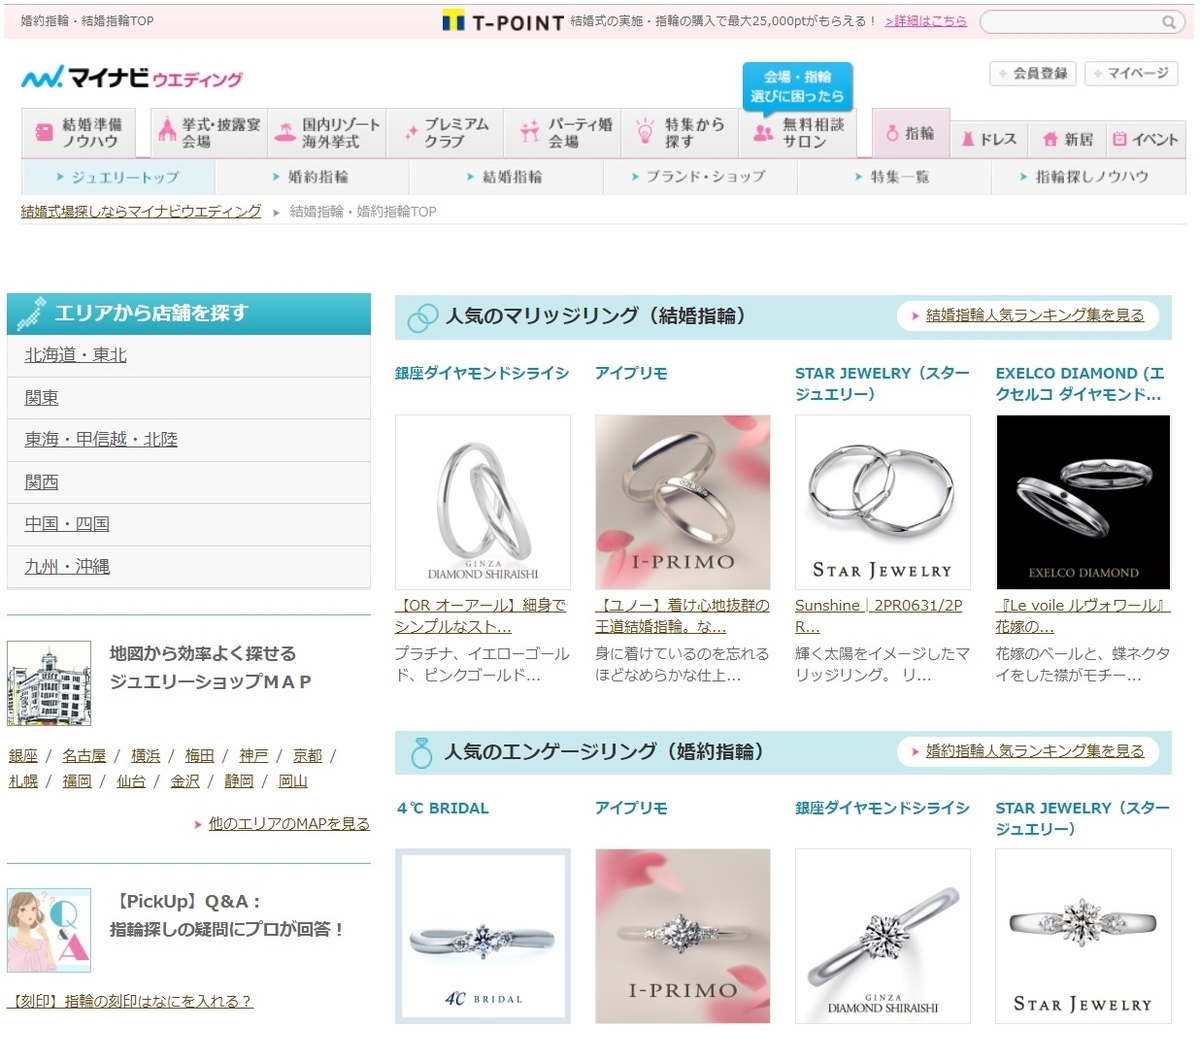Select the 指輪 tab
Viewport: 1200px width, 1060px height.
point(910,133)
